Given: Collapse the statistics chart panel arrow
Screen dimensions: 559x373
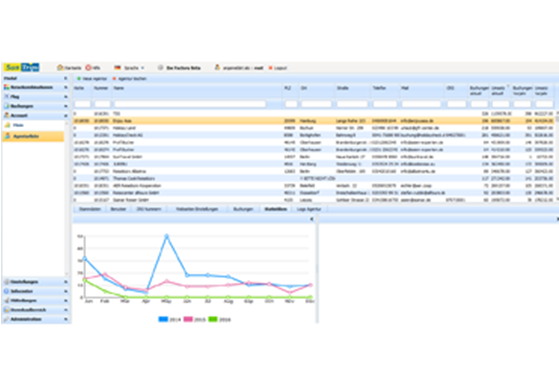Looking at the screenshot, I should 312,219.
